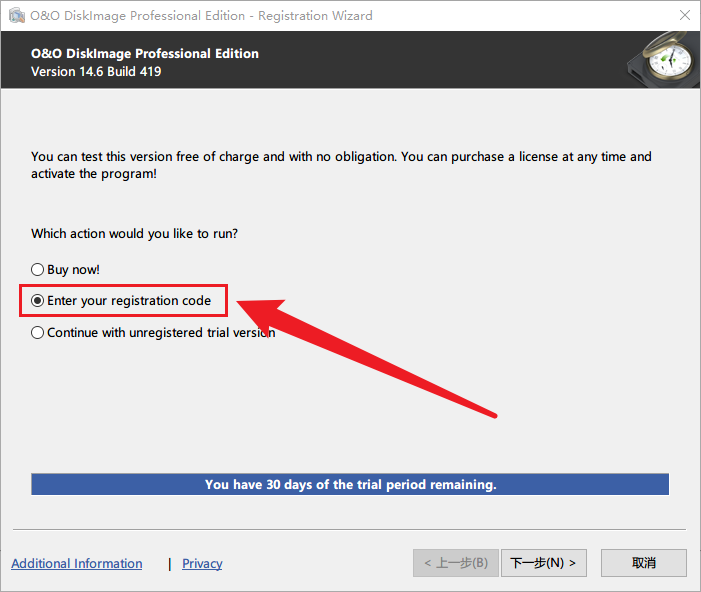701x592 pixels.
Task: Click the 30 days trial remaining bar
Action: point(350,484)
